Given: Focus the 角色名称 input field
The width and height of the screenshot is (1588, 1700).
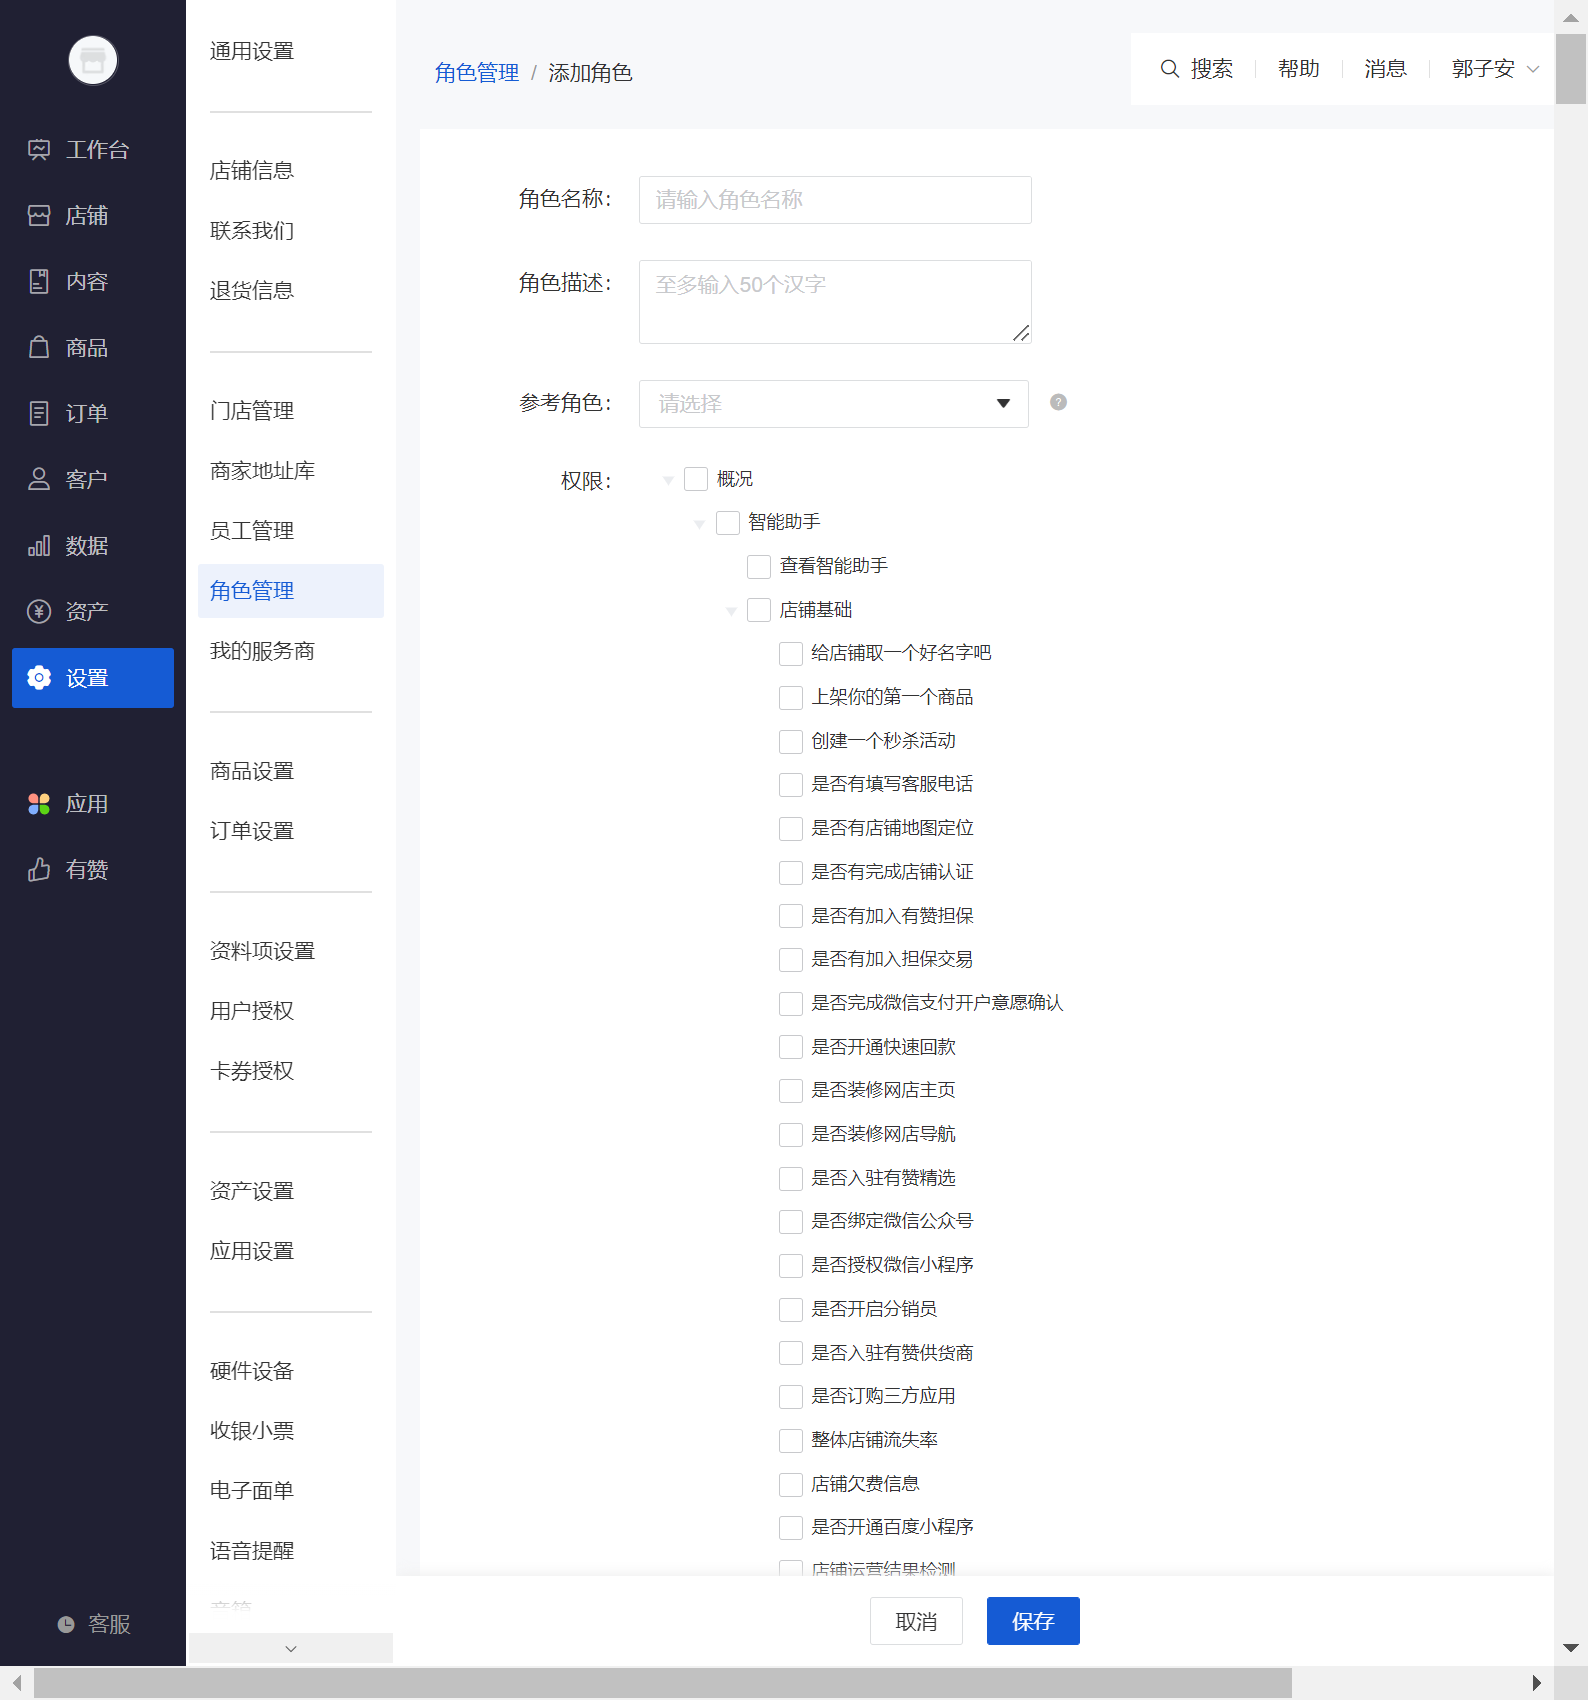Looking at the screenshot, I should [x=835, y=200].
